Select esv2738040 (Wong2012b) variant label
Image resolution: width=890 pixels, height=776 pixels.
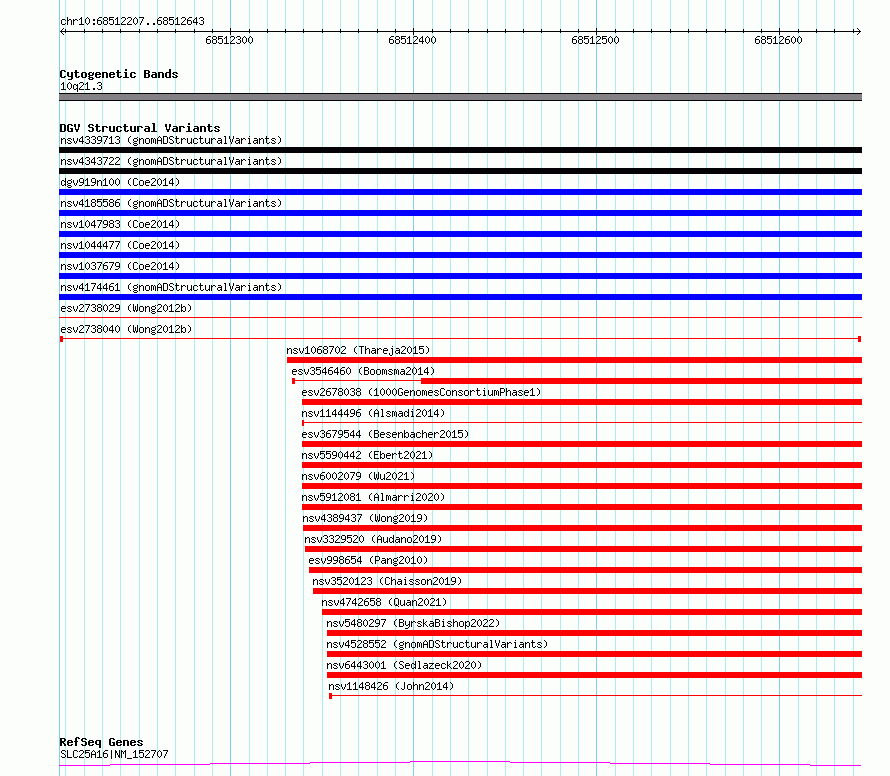tap(126, 329)
